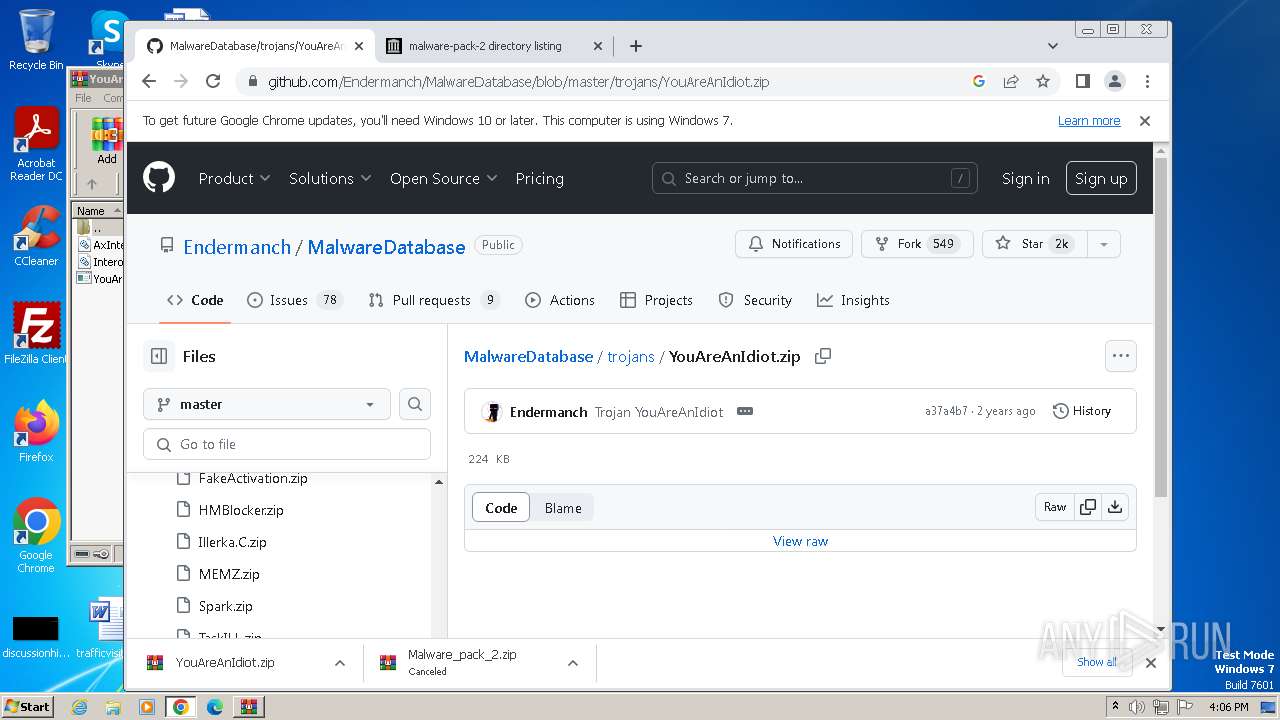This screenshot has width=1280, height=720.
Task: Open MEMZ.zip in file tree
Action: (x=229, y=574)
